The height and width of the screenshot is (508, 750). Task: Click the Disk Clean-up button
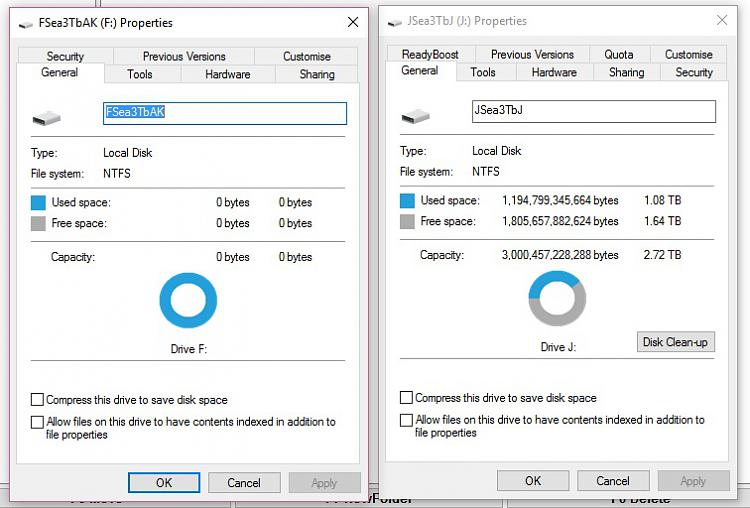coord(675,342)
